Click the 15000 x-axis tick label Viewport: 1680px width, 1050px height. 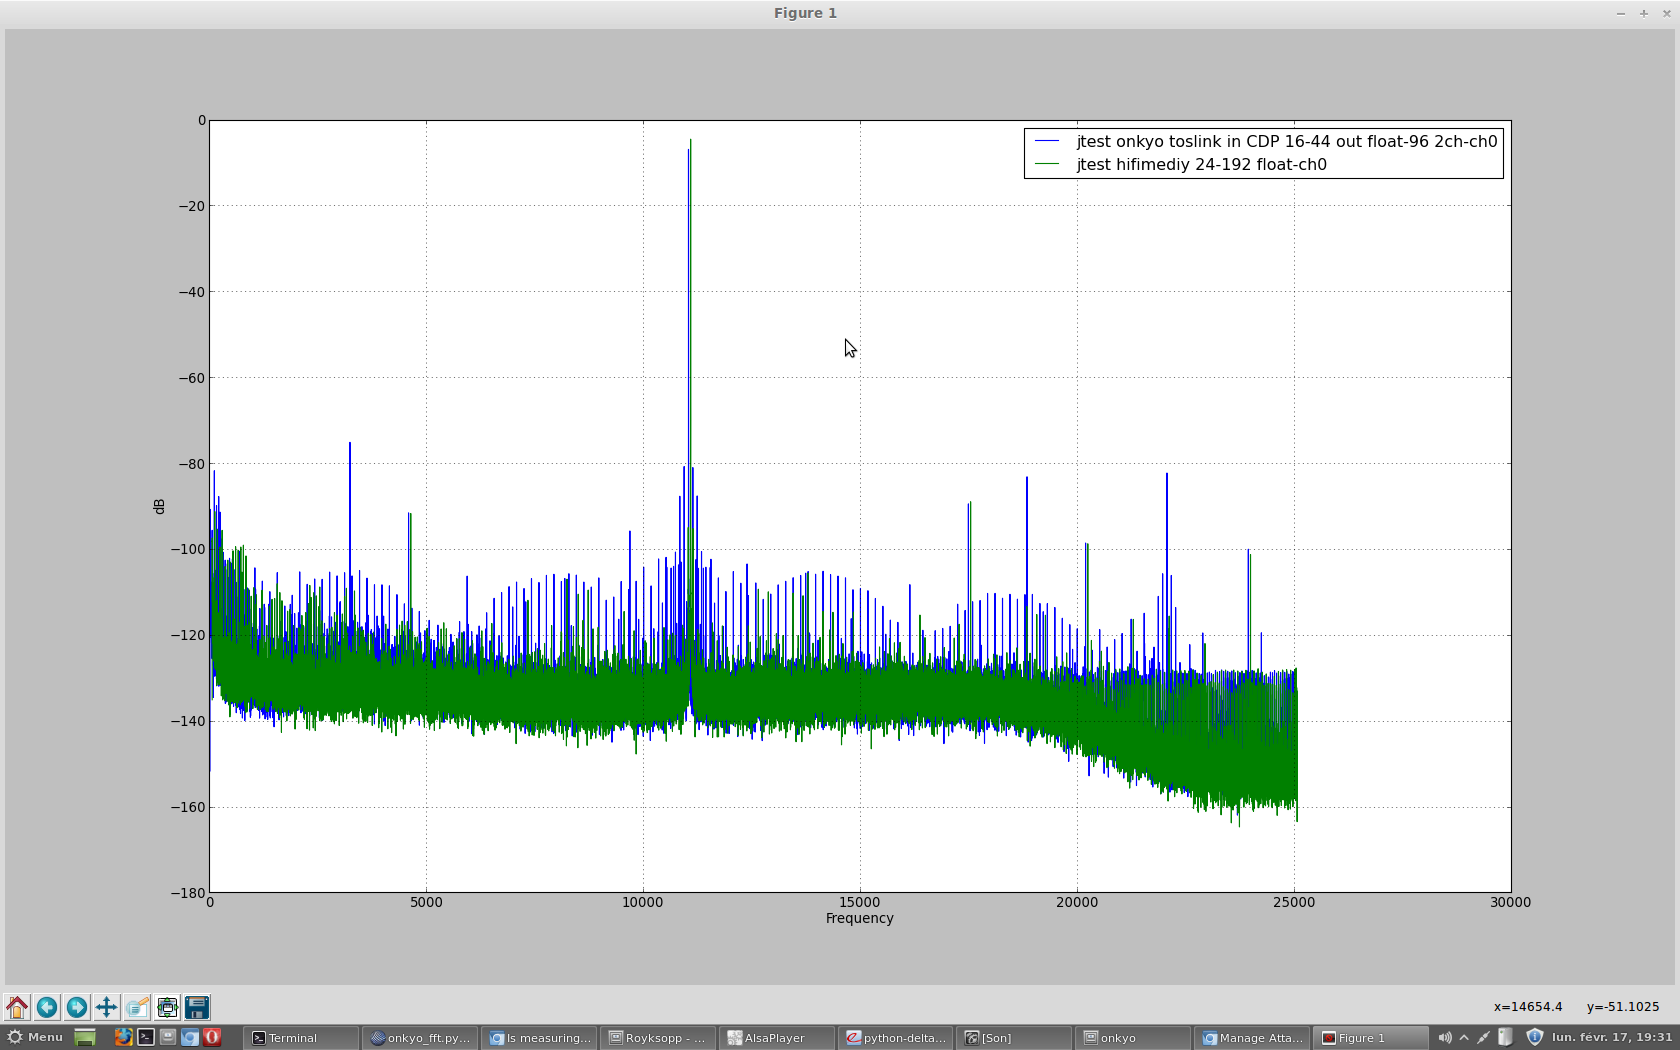[x=860, y=902]
